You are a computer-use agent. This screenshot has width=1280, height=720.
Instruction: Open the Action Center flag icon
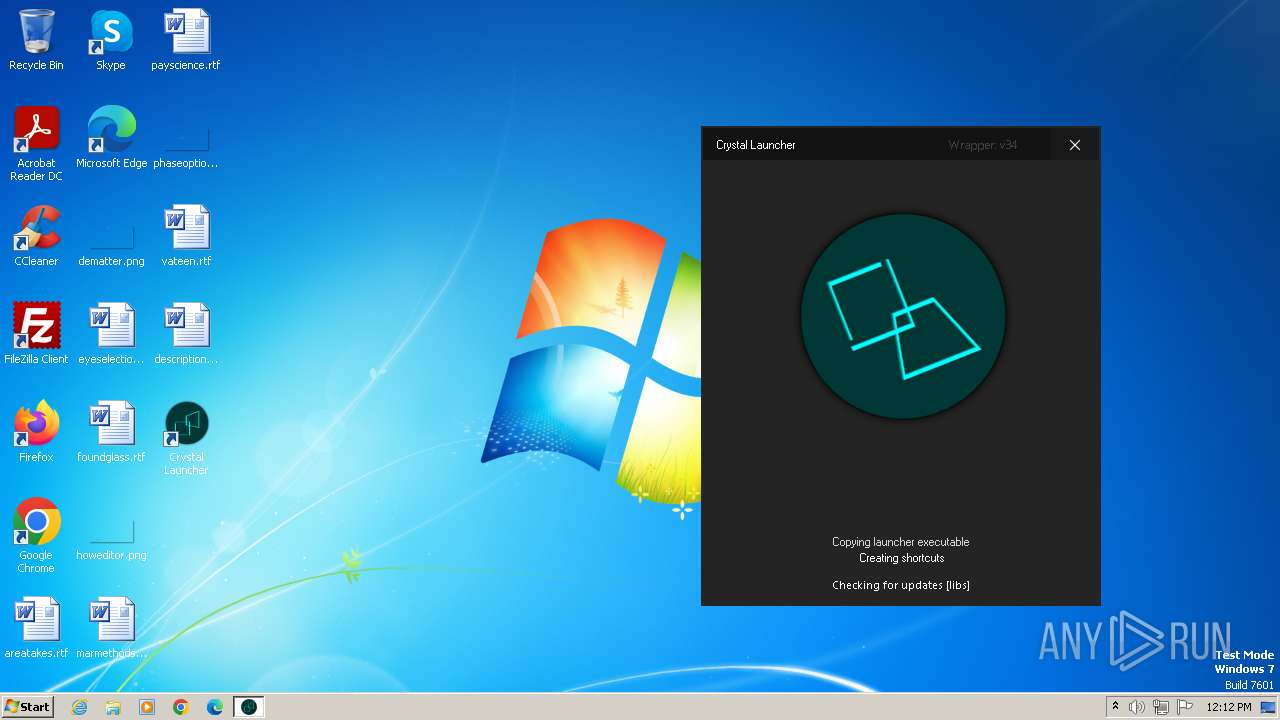tap(1185, 707)
